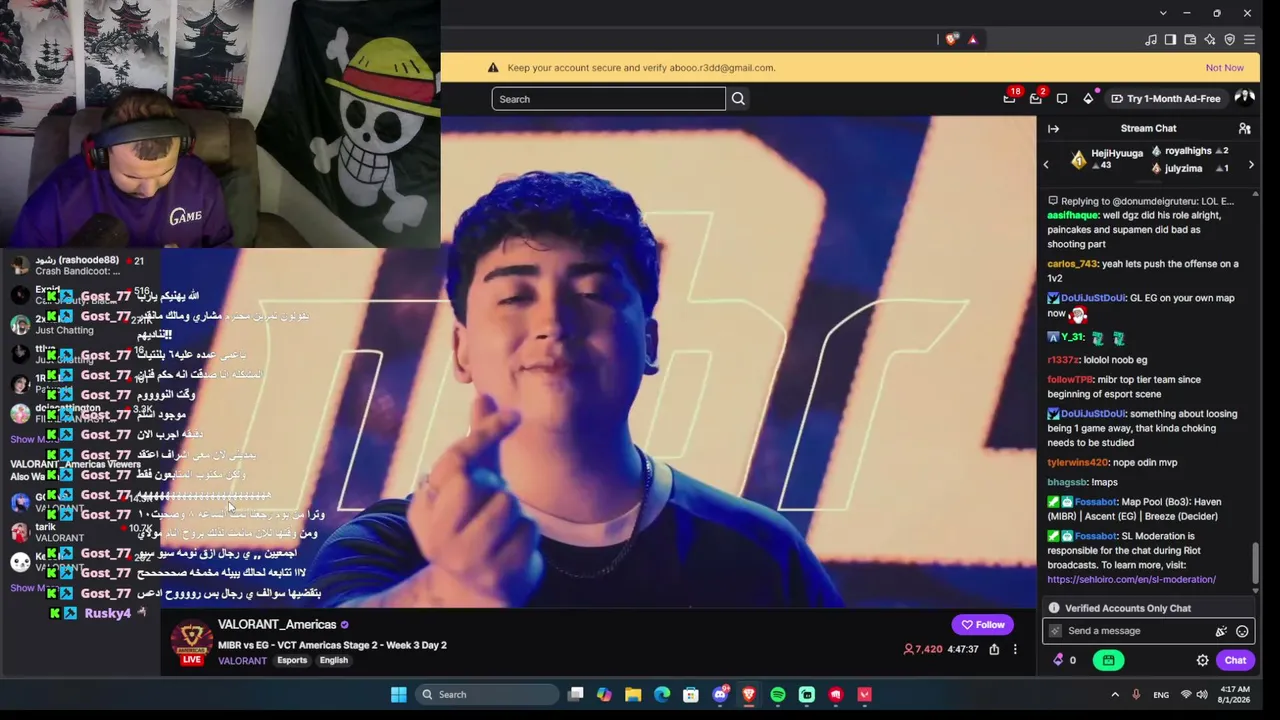Viewport: 1280px width, 720px height.
Task: Collapse the Stream Chat panel
Action: tap(1053, 129)
